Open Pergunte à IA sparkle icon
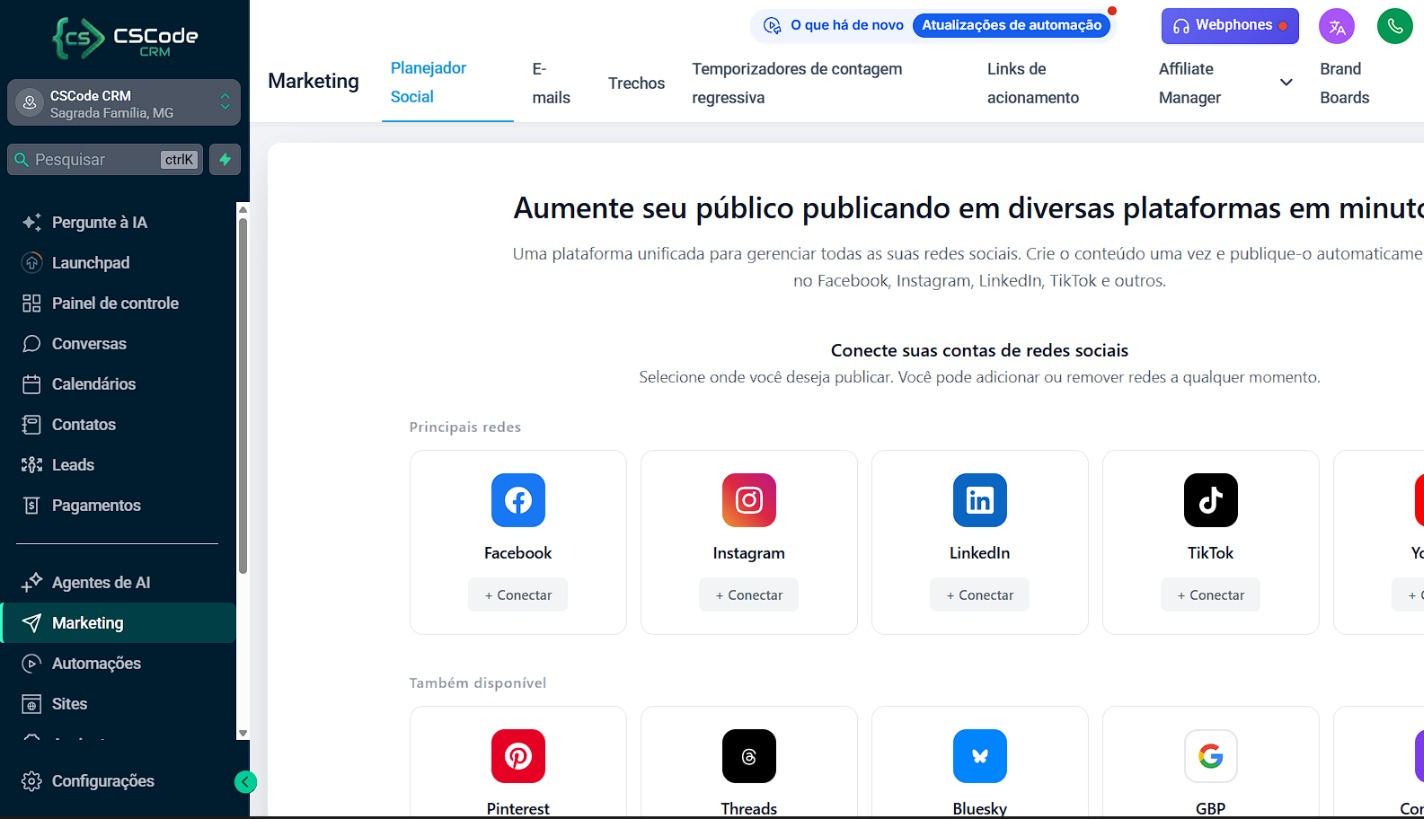The width and height of the screenshot is (1424, 819). coord(32,222)
